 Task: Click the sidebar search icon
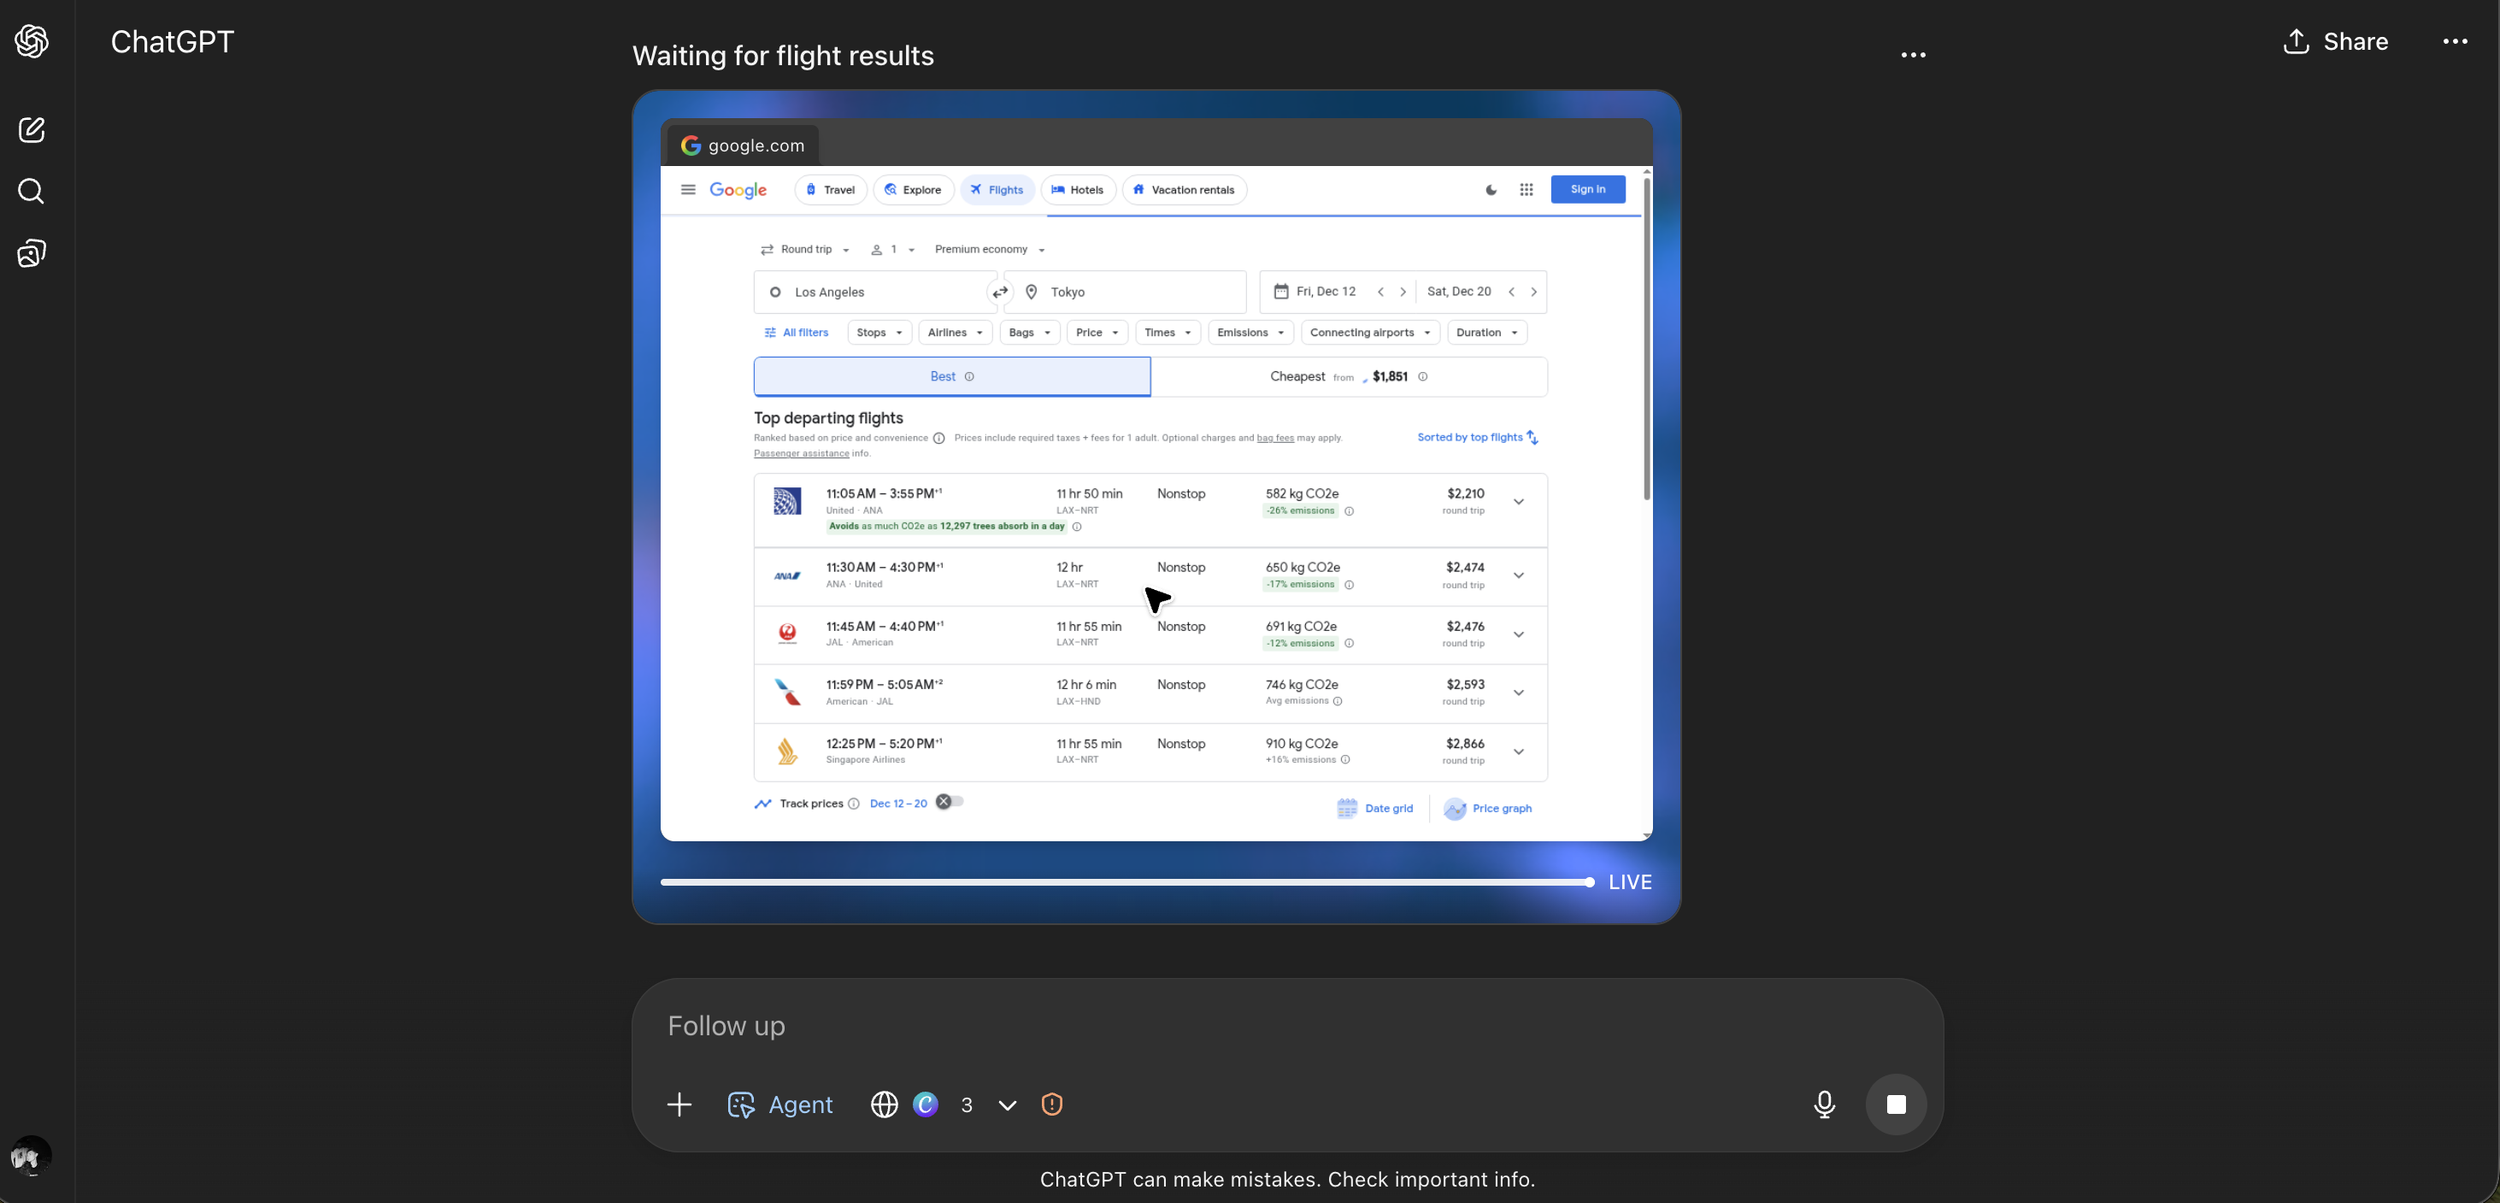31,191
